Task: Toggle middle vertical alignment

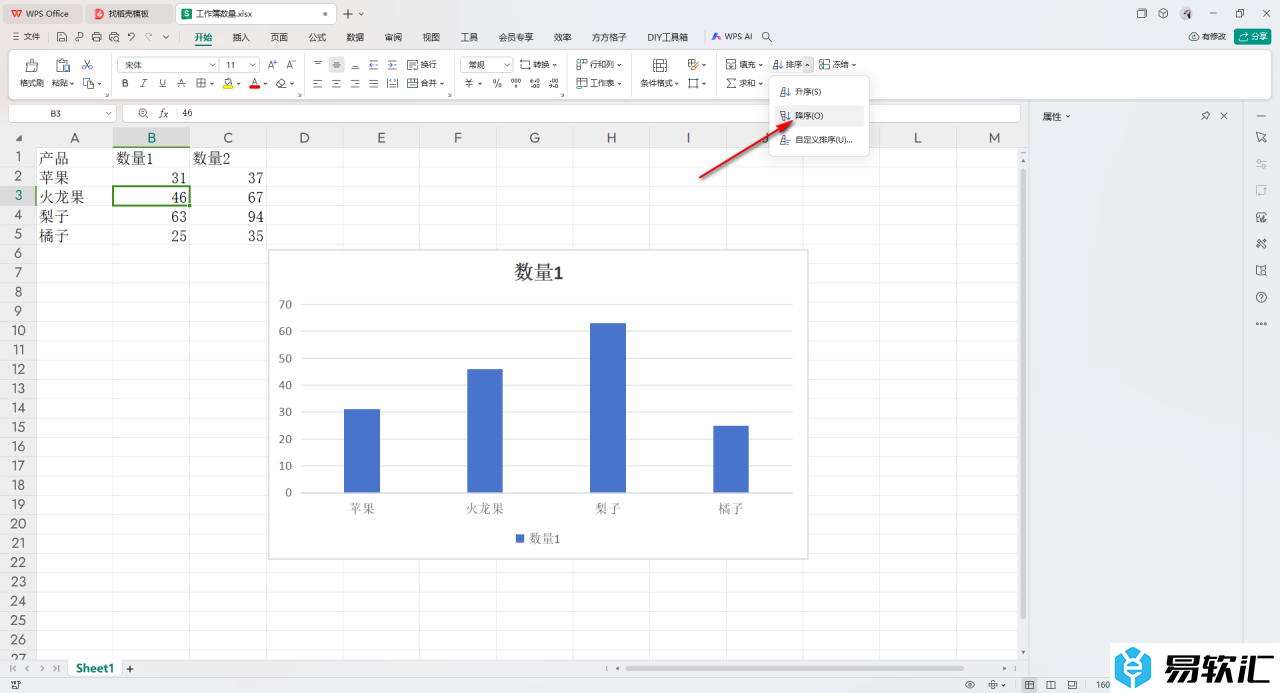Action: click(336, 64)
